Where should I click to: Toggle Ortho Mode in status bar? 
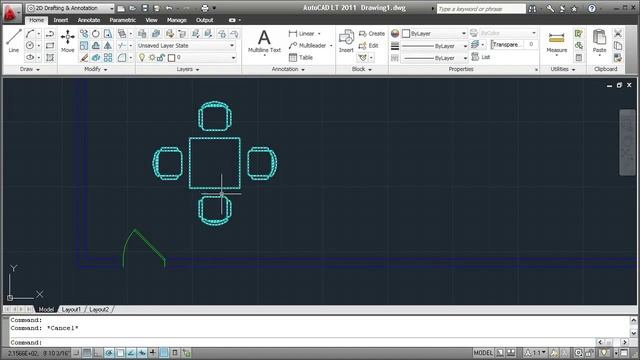click(98, 353)
